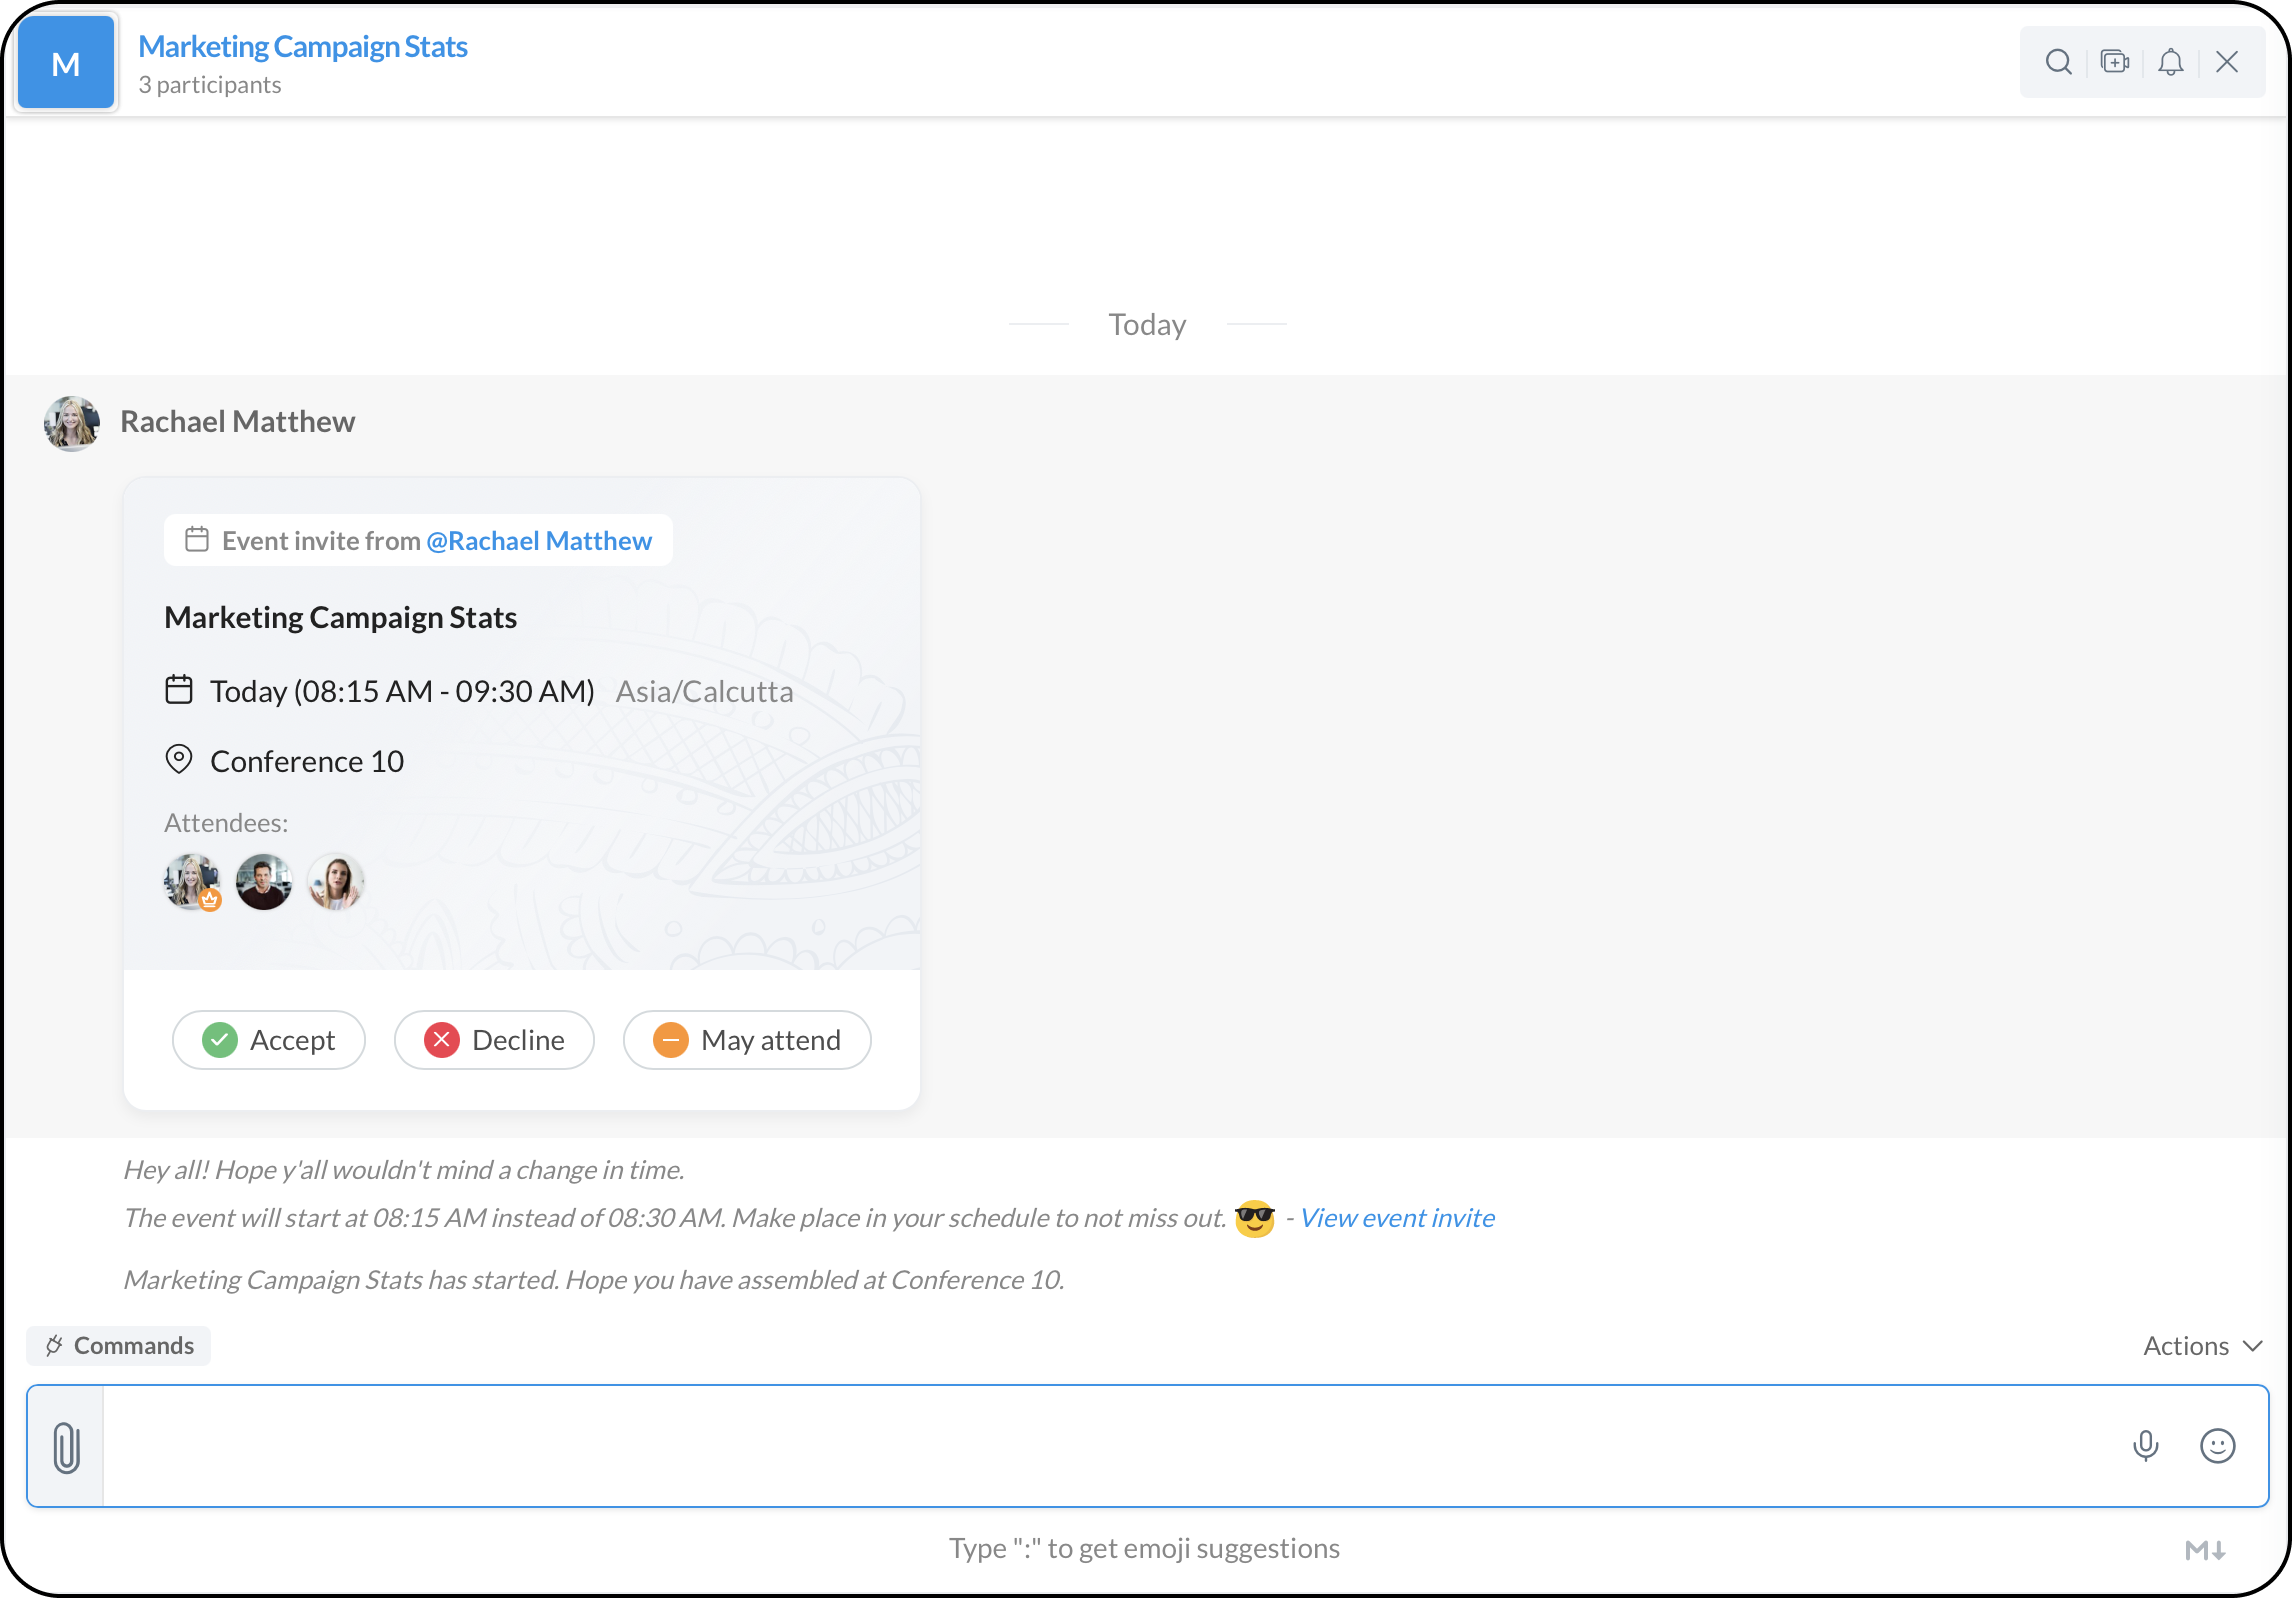Start a video meeting from the header
The height and width of the screenshot is (1598, 2292).
2114,62
